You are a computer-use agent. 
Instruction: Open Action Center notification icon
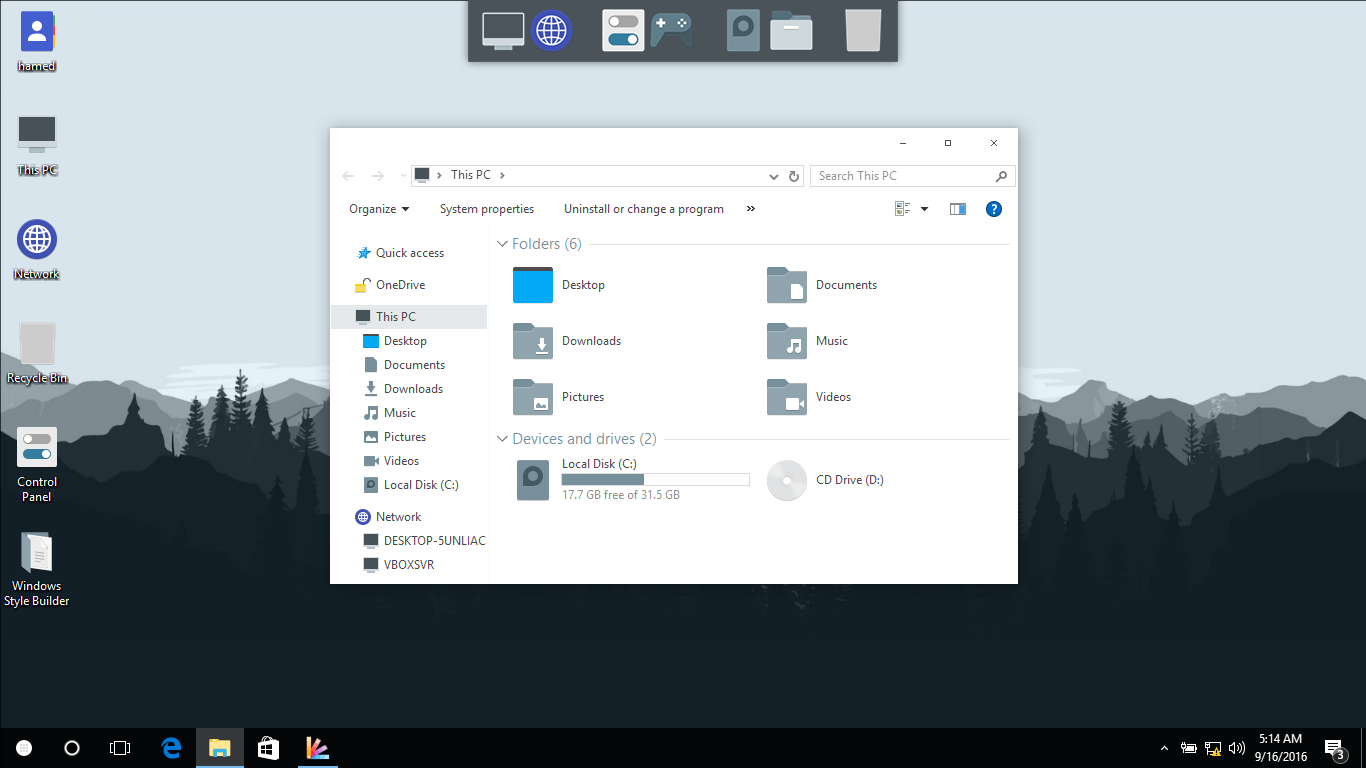(x=1334, y=748)
